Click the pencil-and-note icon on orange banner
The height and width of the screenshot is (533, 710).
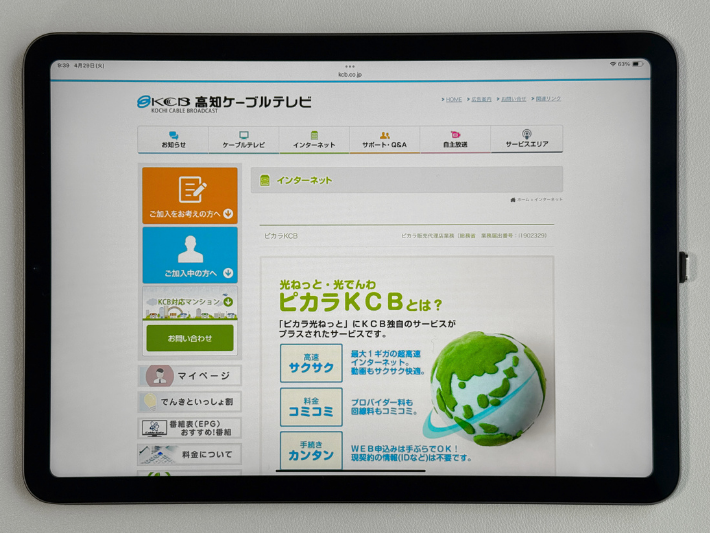[192, 189]
